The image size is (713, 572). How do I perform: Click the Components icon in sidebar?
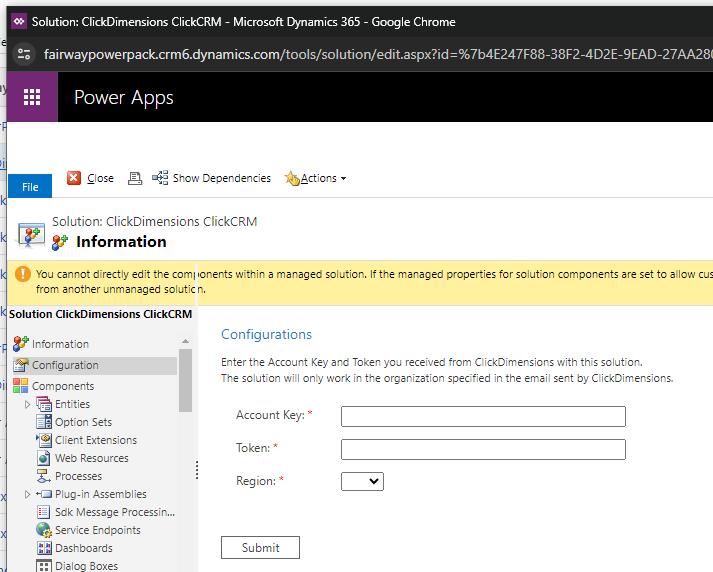click(20, 386)
